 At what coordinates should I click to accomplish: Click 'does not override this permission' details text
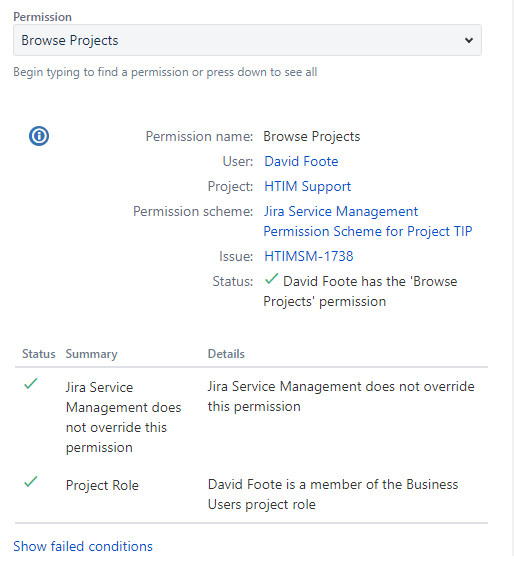click(341, 396)
